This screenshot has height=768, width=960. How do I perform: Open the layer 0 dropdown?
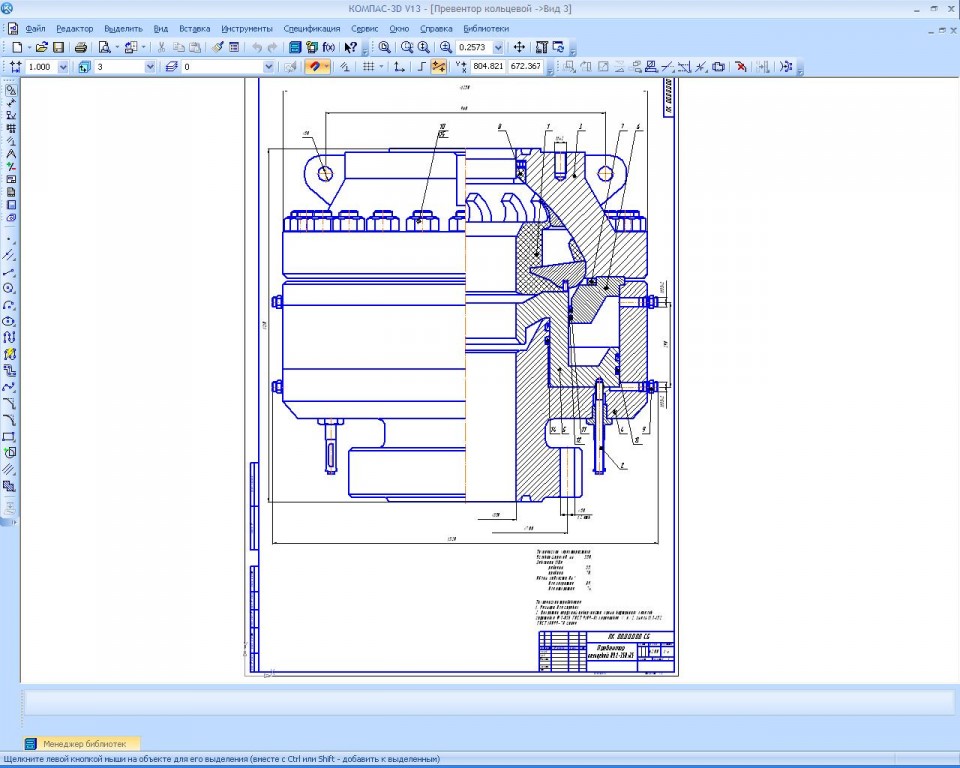click(x=268, y=67)
